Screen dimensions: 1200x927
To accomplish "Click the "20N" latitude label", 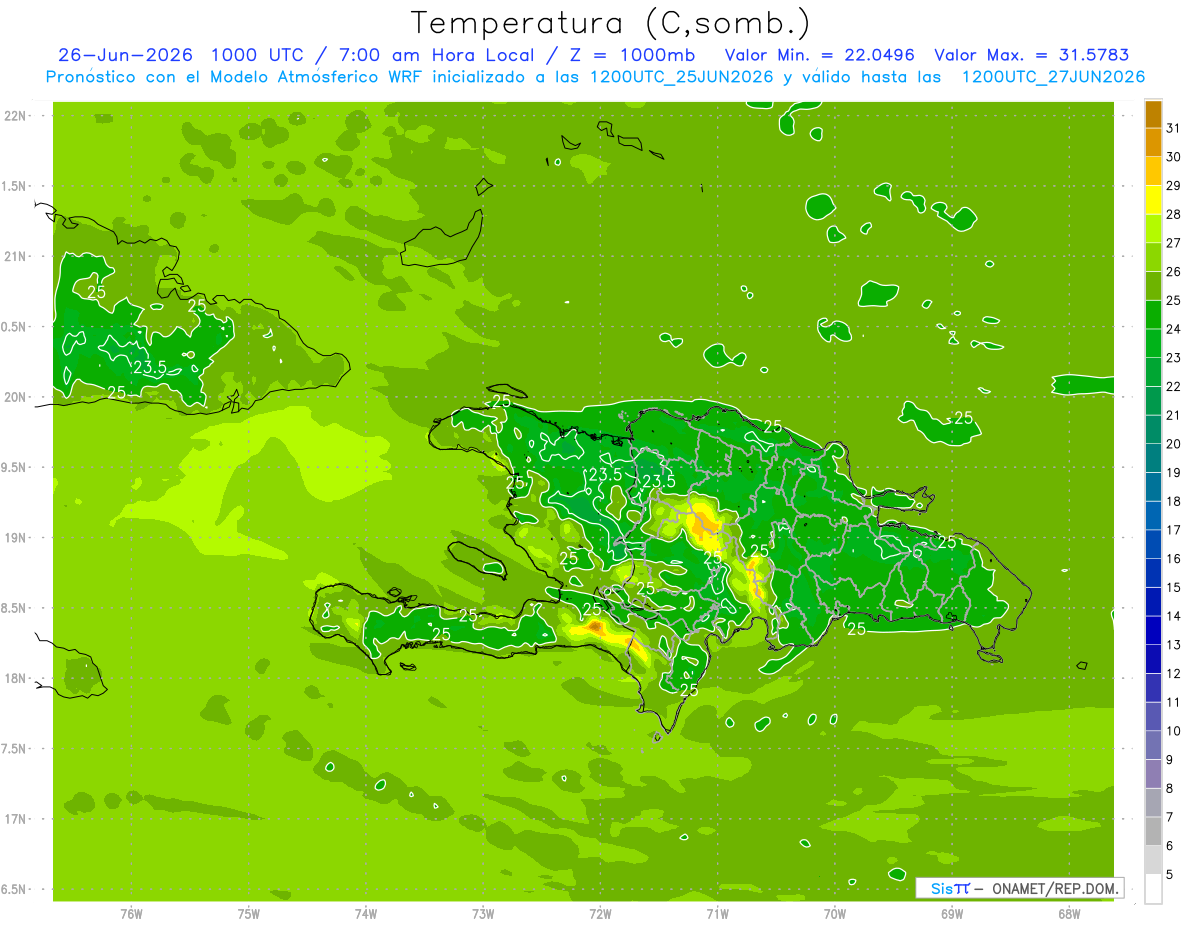I will [x=16, y=397].
